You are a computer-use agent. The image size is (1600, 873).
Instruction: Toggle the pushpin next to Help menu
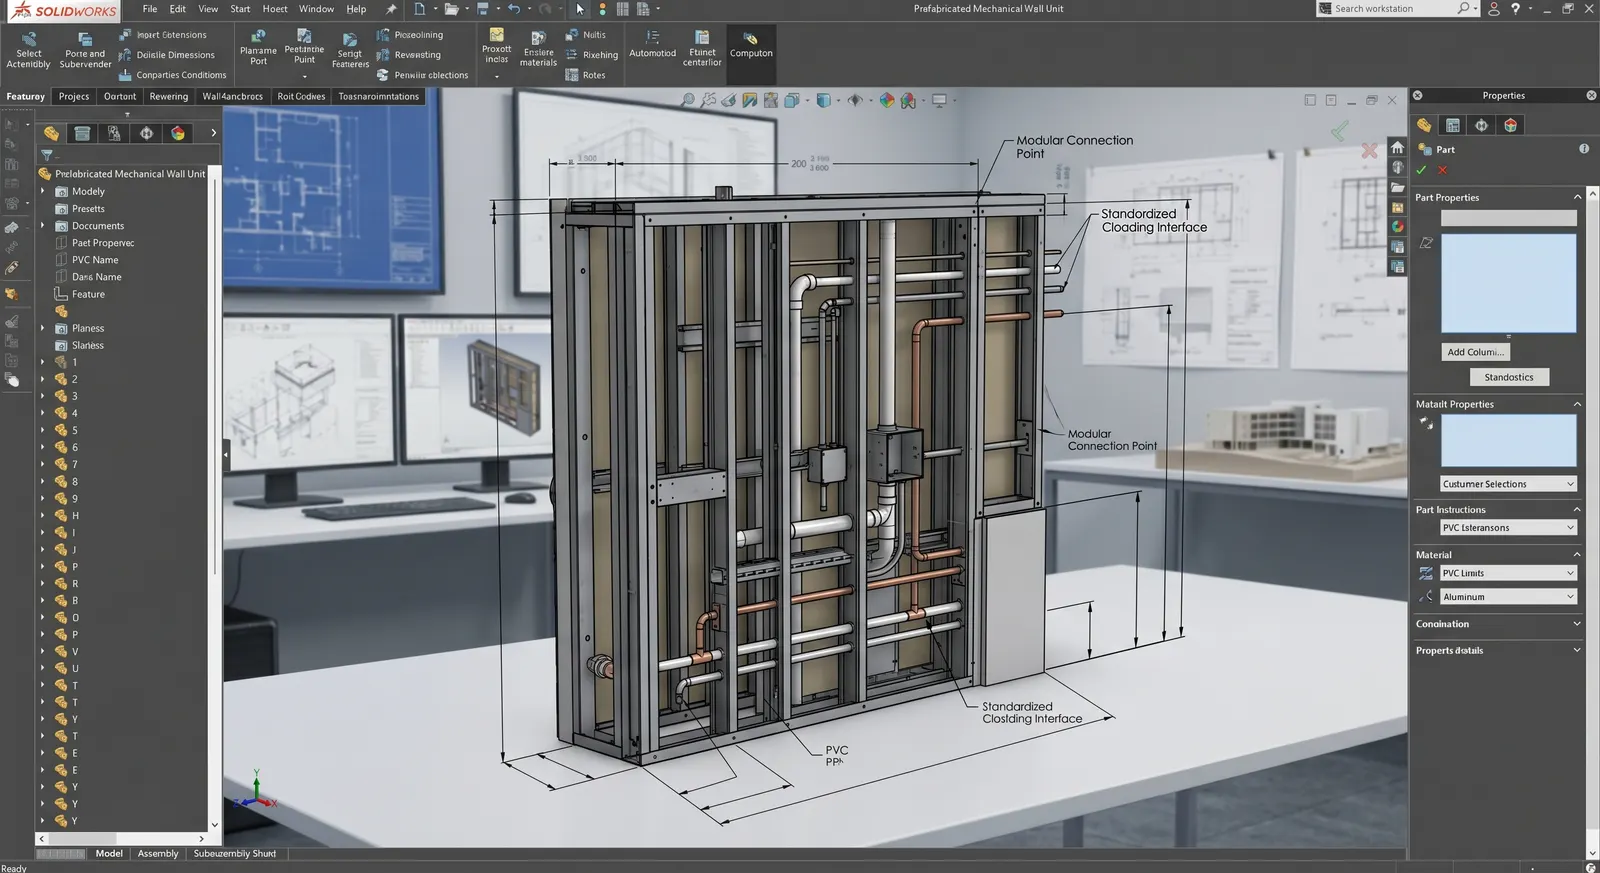tap(391, 9)
